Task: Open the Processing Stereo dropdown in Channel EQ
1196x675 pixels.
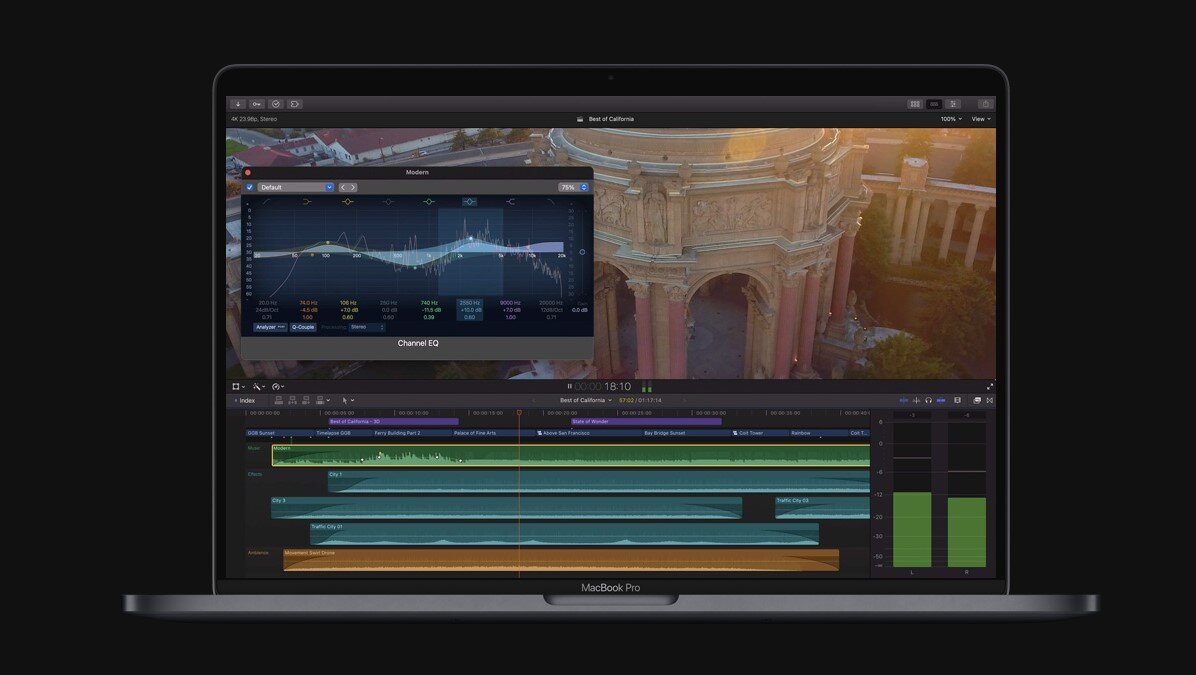Action: [367, 327]
